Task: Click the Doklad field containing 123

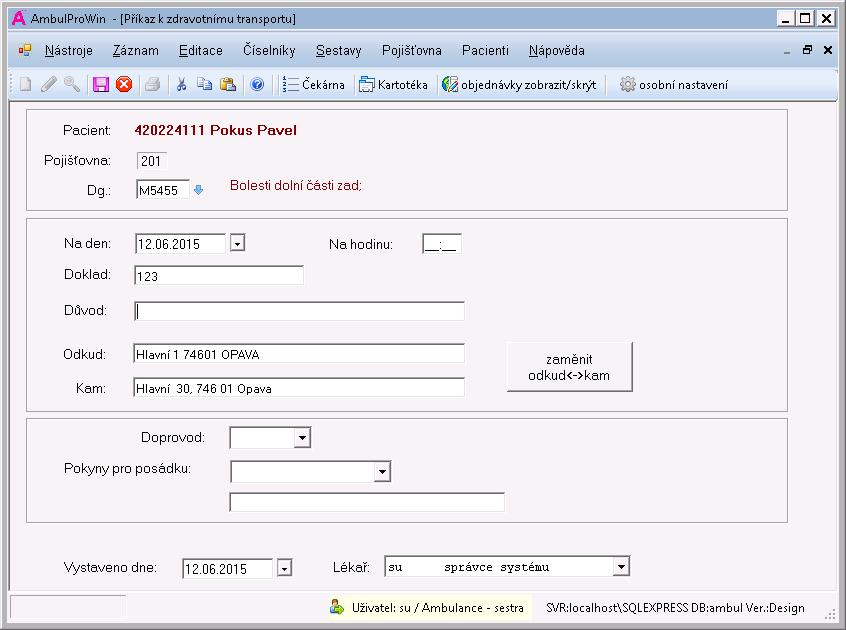Action: (x=219, y=276)
